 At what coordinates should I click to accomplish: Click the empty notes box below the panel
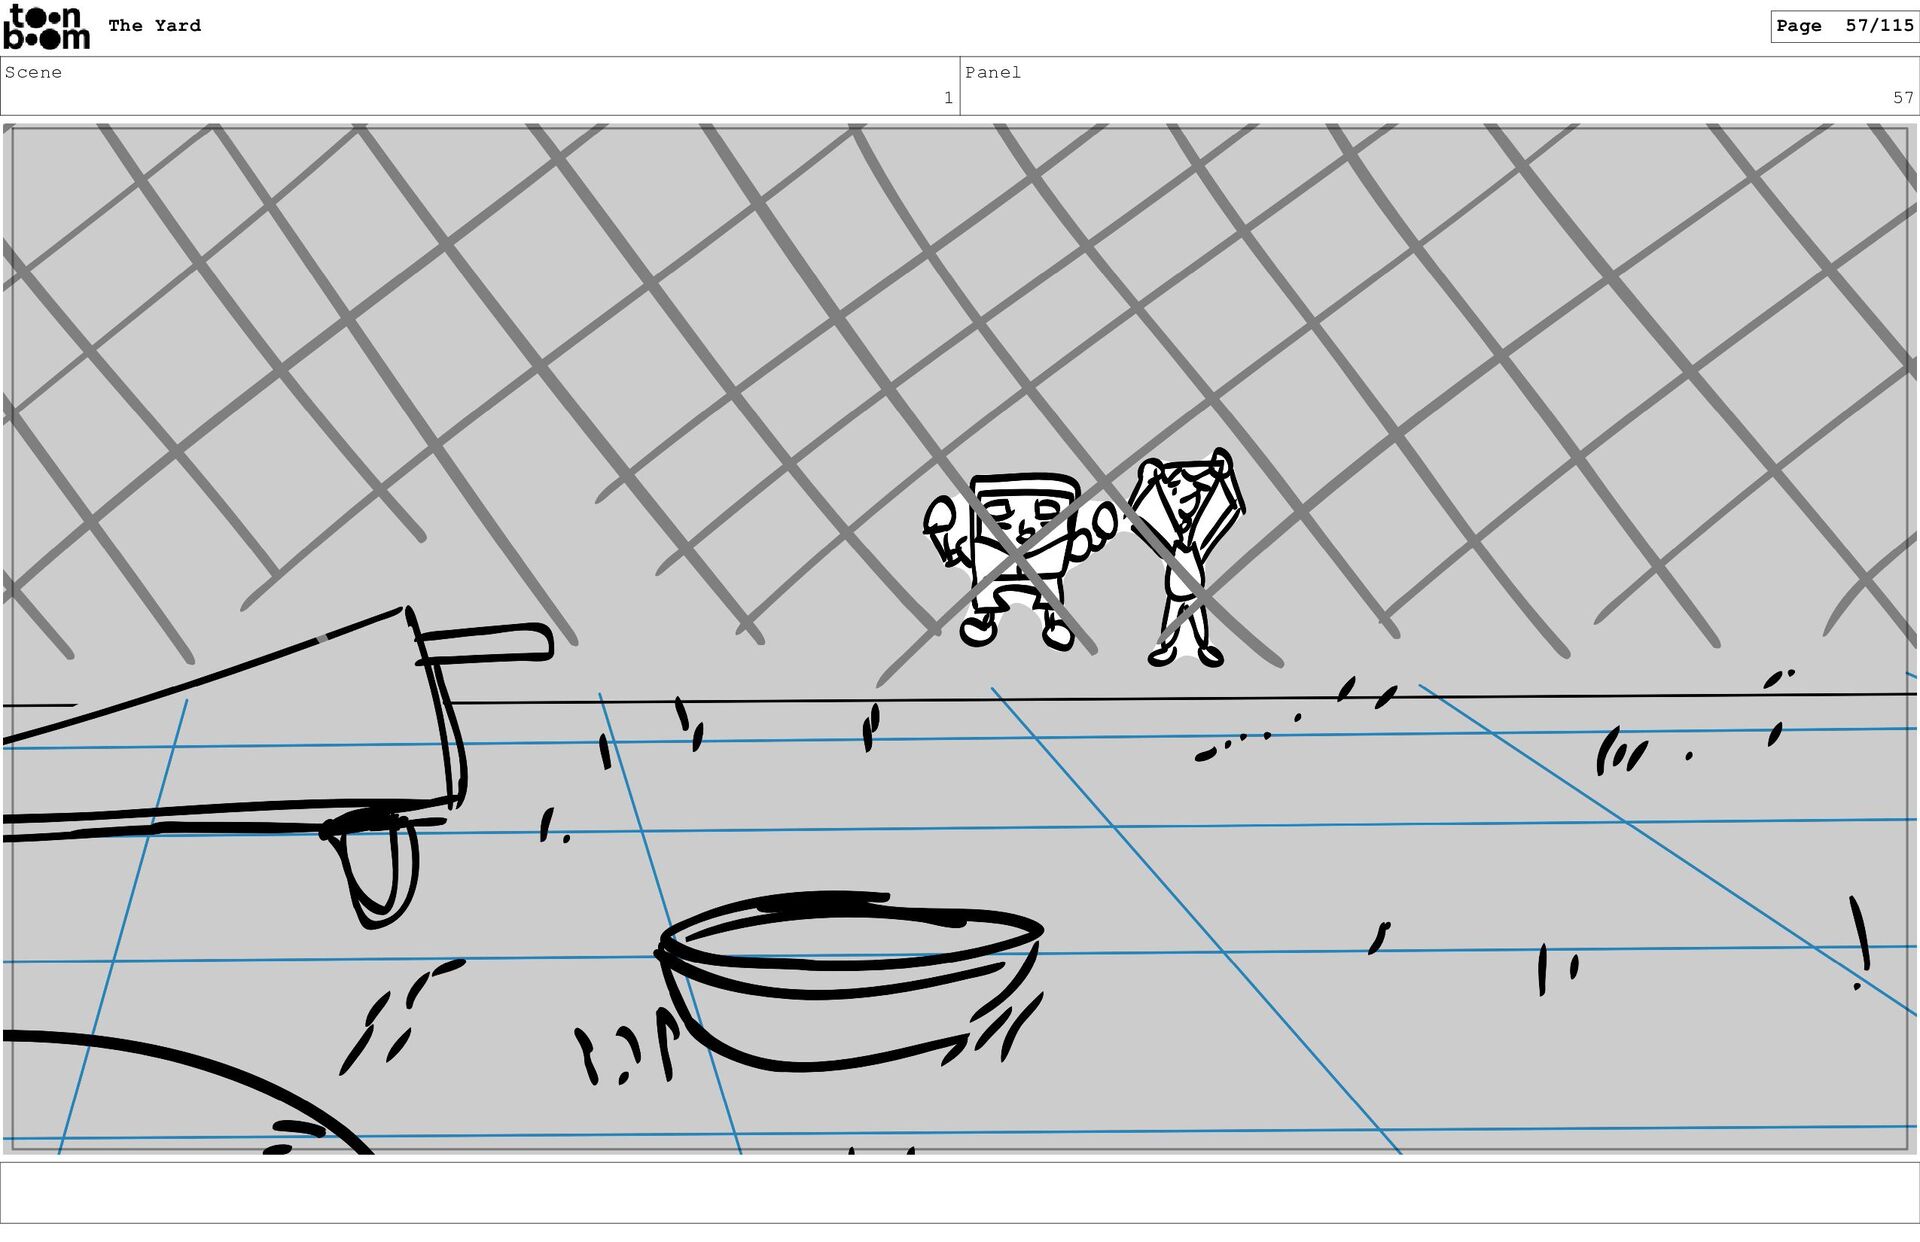click(960, 1192)
